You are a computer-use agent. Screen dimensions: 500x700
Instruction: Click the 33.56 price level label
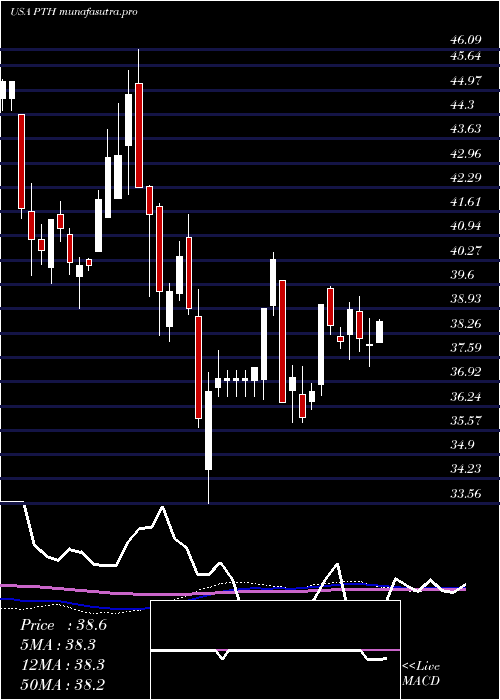click(x=465, y=494)
